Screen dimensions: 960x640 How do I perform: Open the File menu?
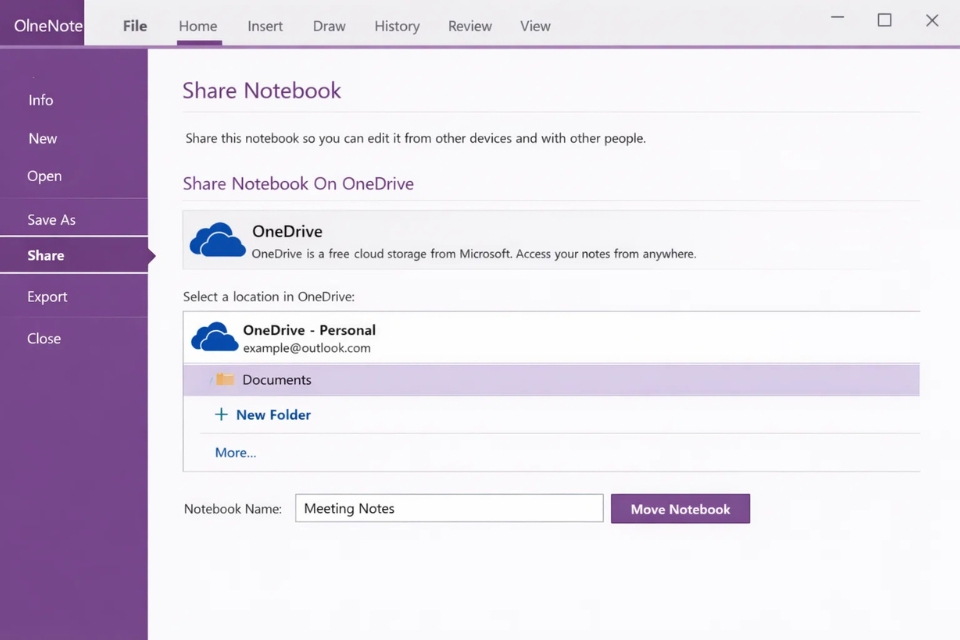pos(134,25)
